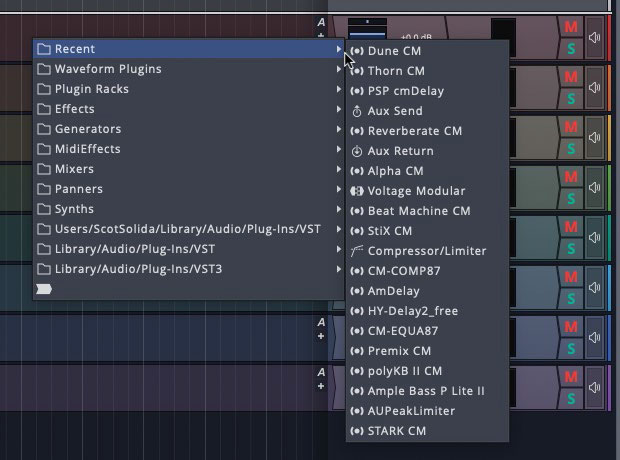
Task: Add an Aux Send plugin
Action: 427,111
